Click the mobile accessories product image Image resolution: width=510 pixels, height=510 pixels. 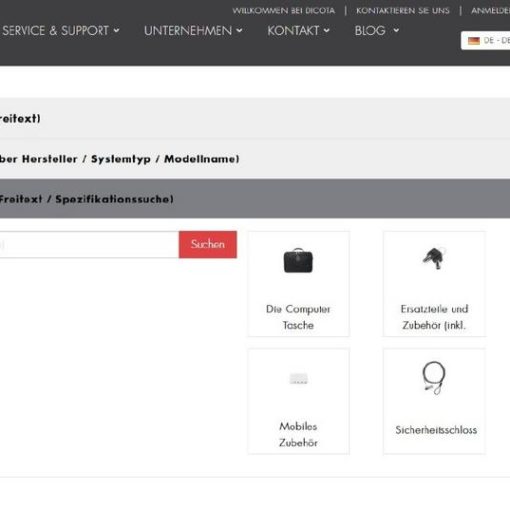[x=299, y=379]
